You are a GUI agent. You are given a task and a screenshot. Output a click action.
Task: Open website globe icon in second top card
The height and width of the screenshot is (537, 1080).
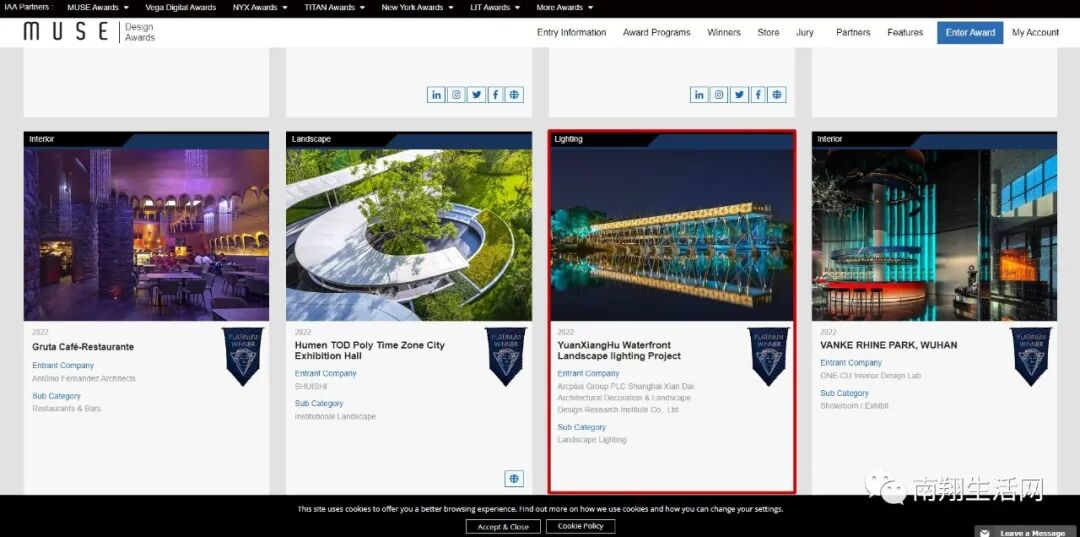[x=515, y=95]
